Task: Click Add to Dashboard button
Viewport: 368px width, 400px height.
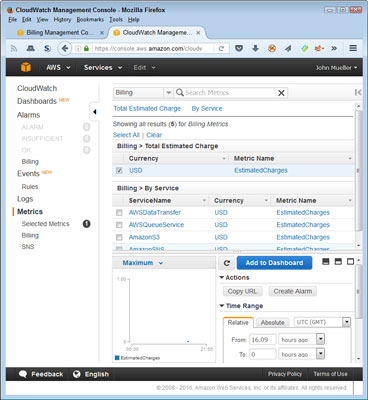Action: coord(274,263)
